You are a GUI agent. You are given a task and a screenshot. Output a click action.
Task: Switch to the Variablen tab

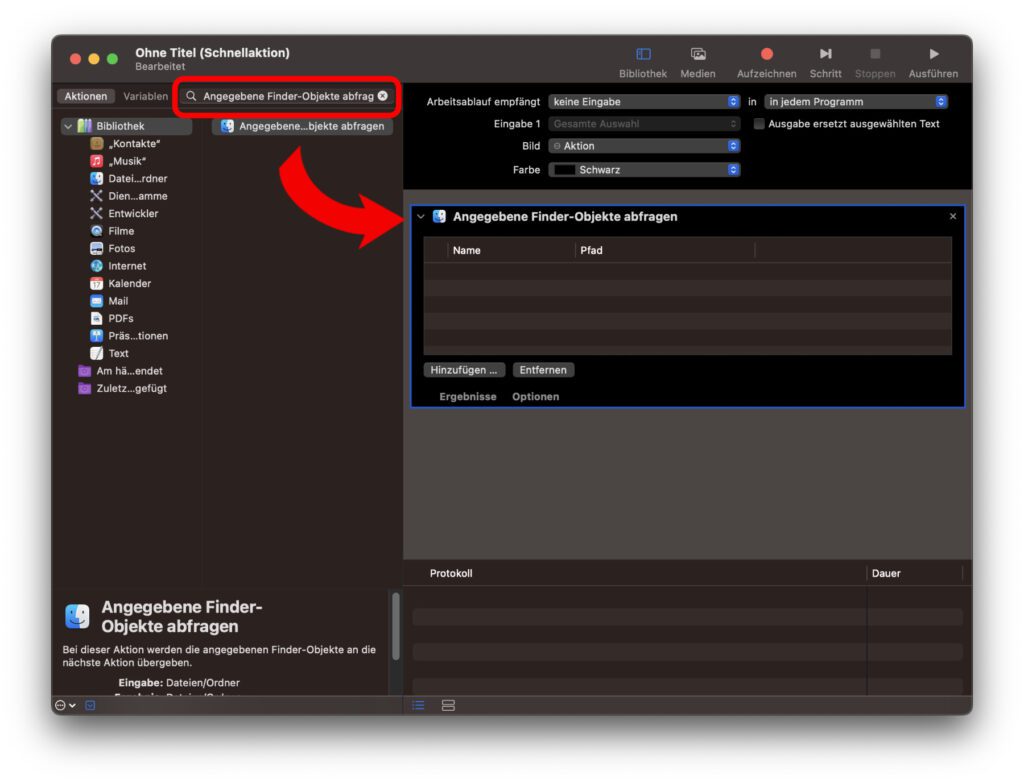click(146, 97)
